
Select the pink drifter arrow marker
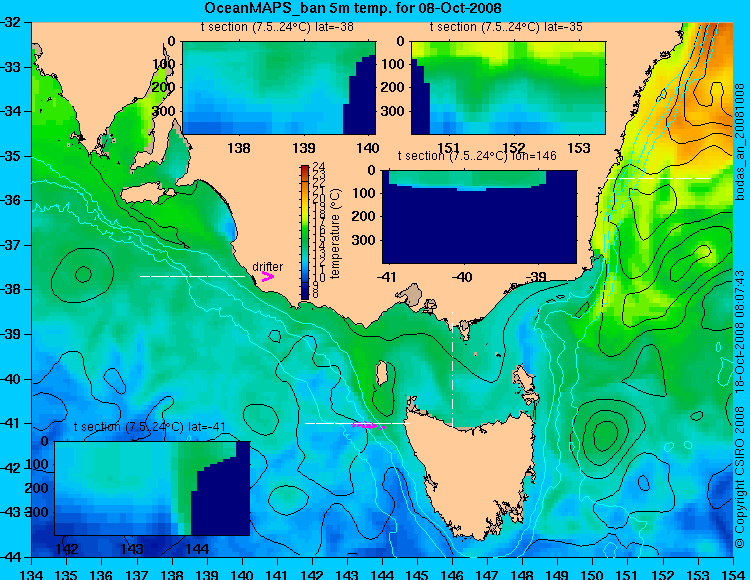(267, 276)
